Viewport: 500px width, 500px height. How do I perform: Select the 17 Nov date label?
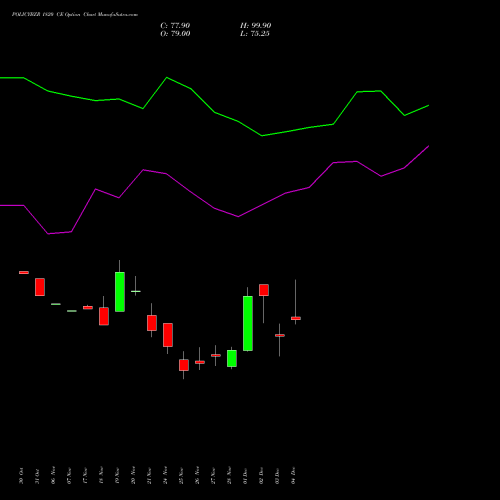pyautogui.click(x=85, y=476)
